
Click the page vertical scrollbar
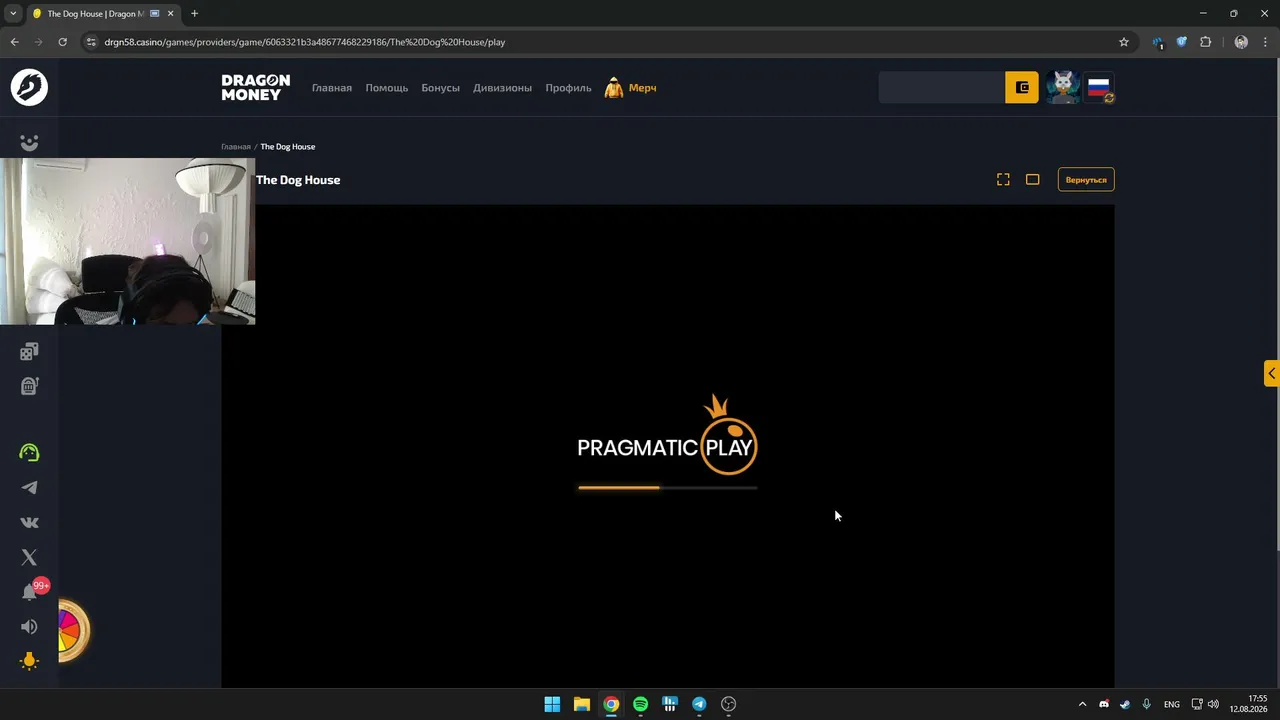point(1276,303)
